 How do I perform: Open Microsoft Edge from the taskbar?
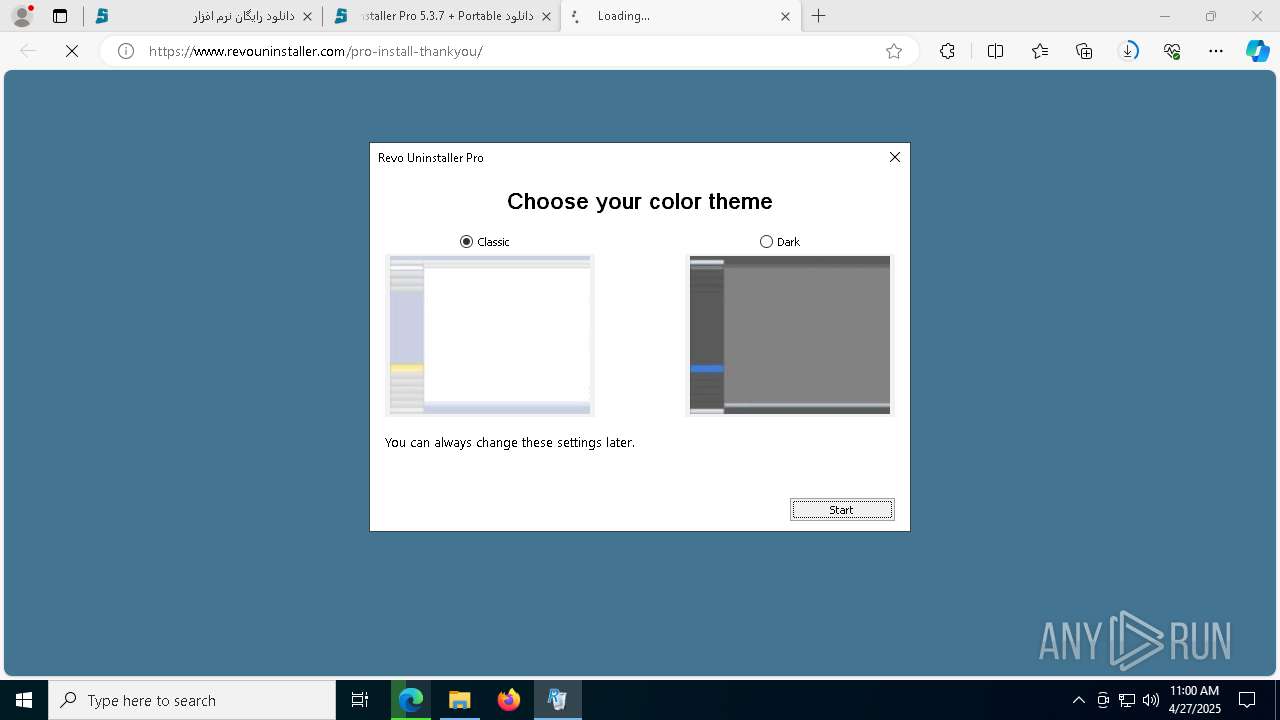coord(411,700)
